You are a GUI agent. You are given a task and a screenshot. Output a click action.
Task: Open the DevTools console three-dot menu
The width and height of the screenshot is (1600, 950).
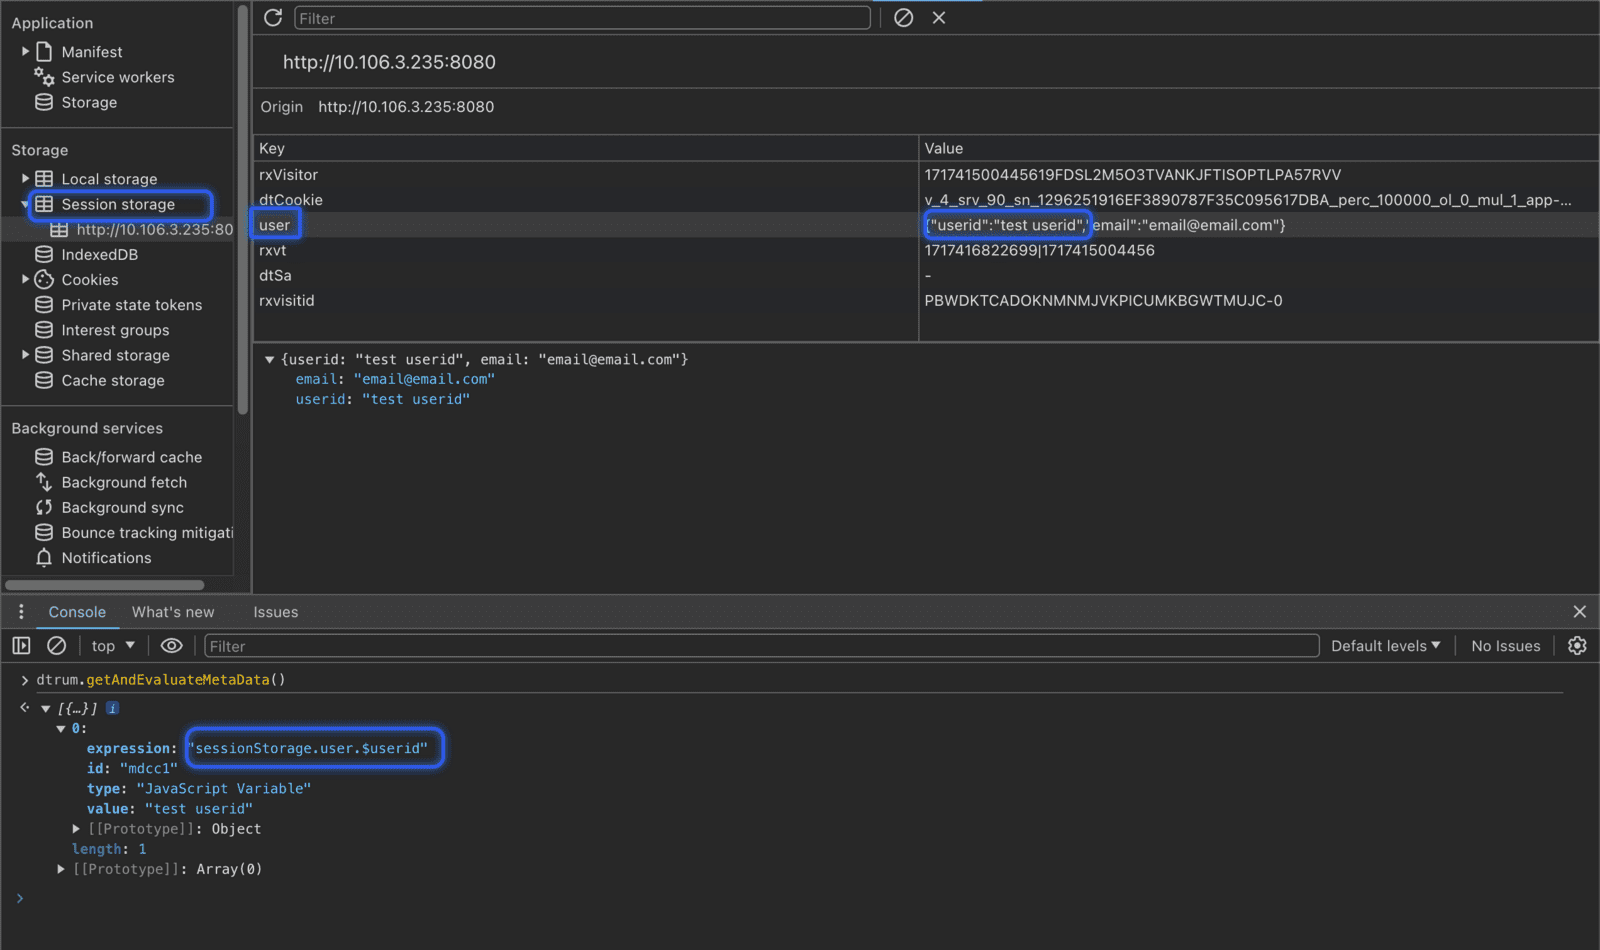click(x=21, y=611)
